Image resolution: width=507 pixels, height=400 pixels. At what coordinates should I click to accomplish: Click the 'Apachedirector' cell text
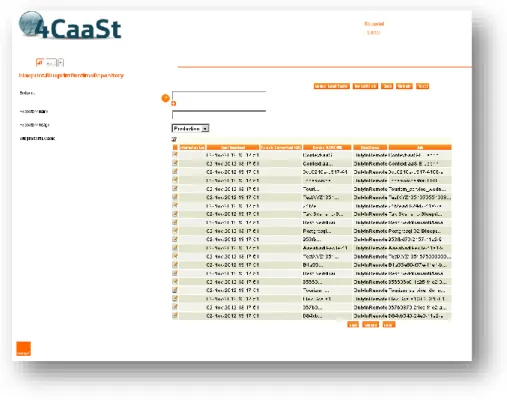(x=325, y=248)
